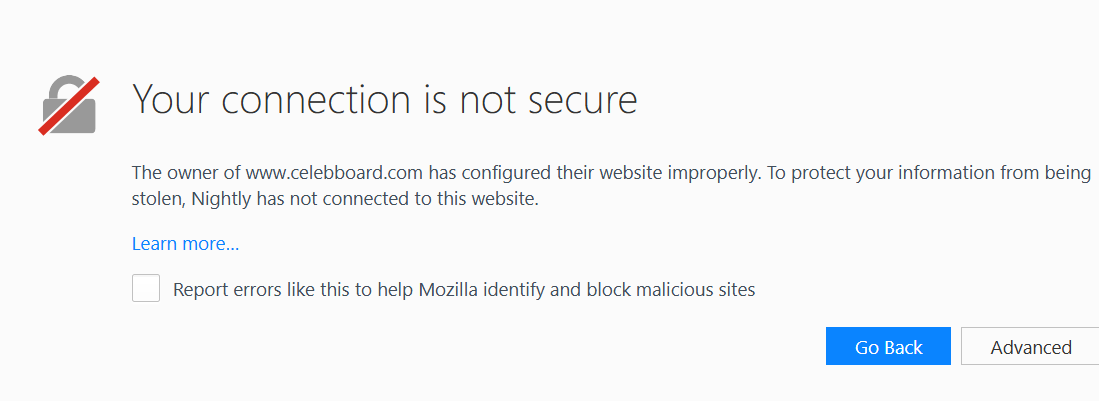Click the word 'stolen' in the description
Screen dimensions: 1099x401
157,199
